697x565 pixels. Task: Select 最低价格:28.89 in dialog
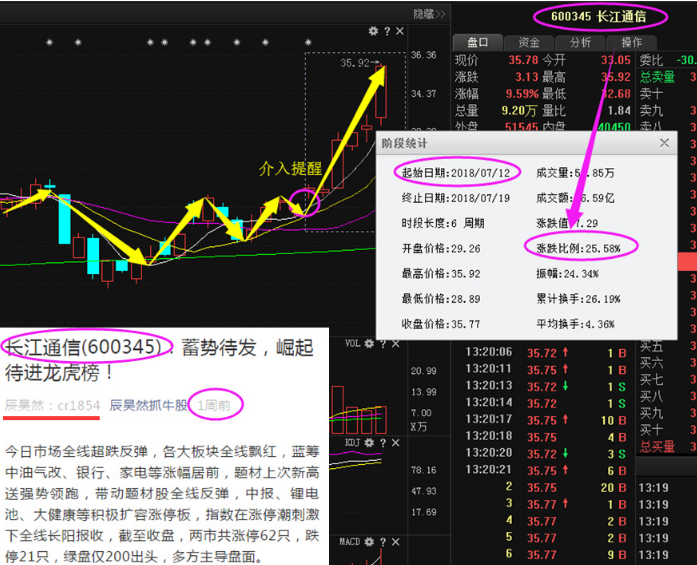click(441, 299)
